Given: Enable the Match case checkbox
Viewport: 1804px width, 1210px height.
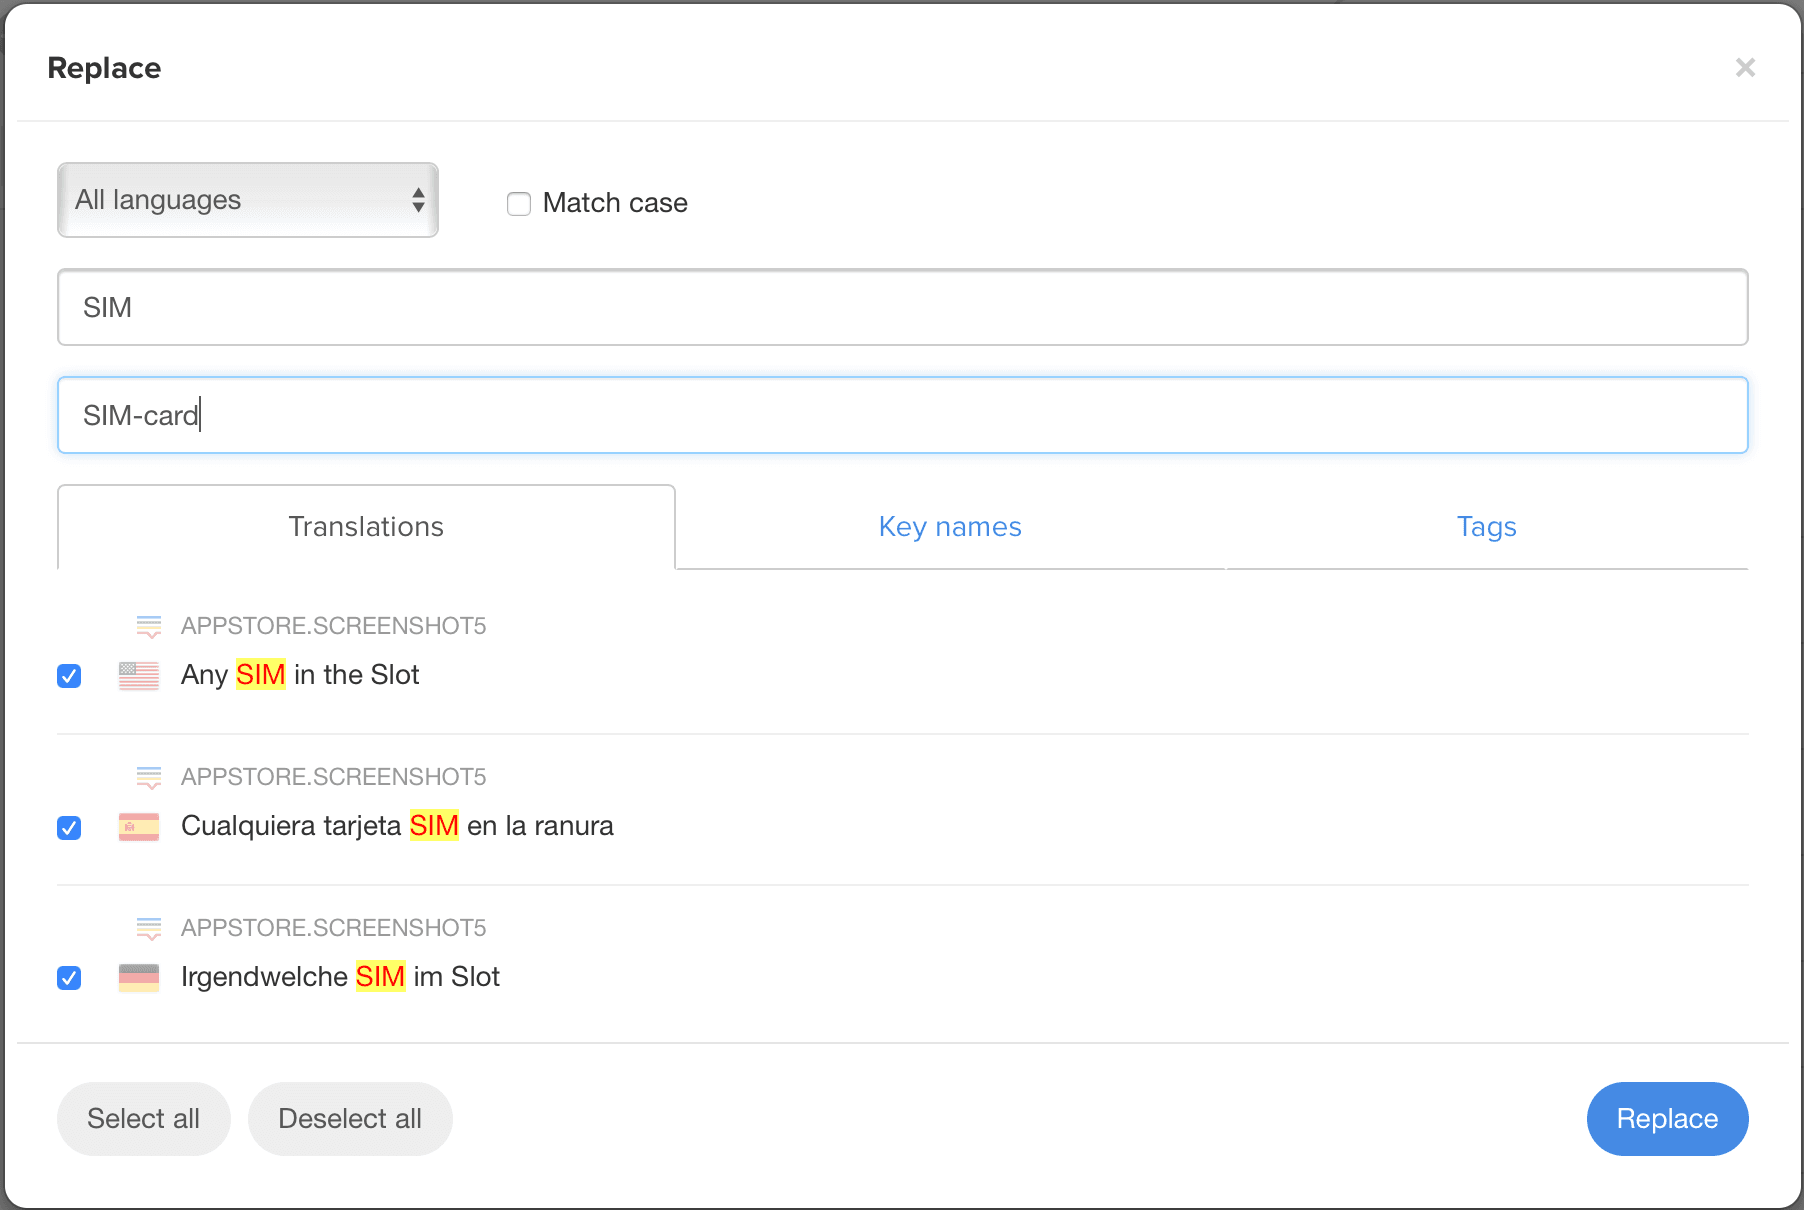Looking at the screenshot, I should point(519,204).
